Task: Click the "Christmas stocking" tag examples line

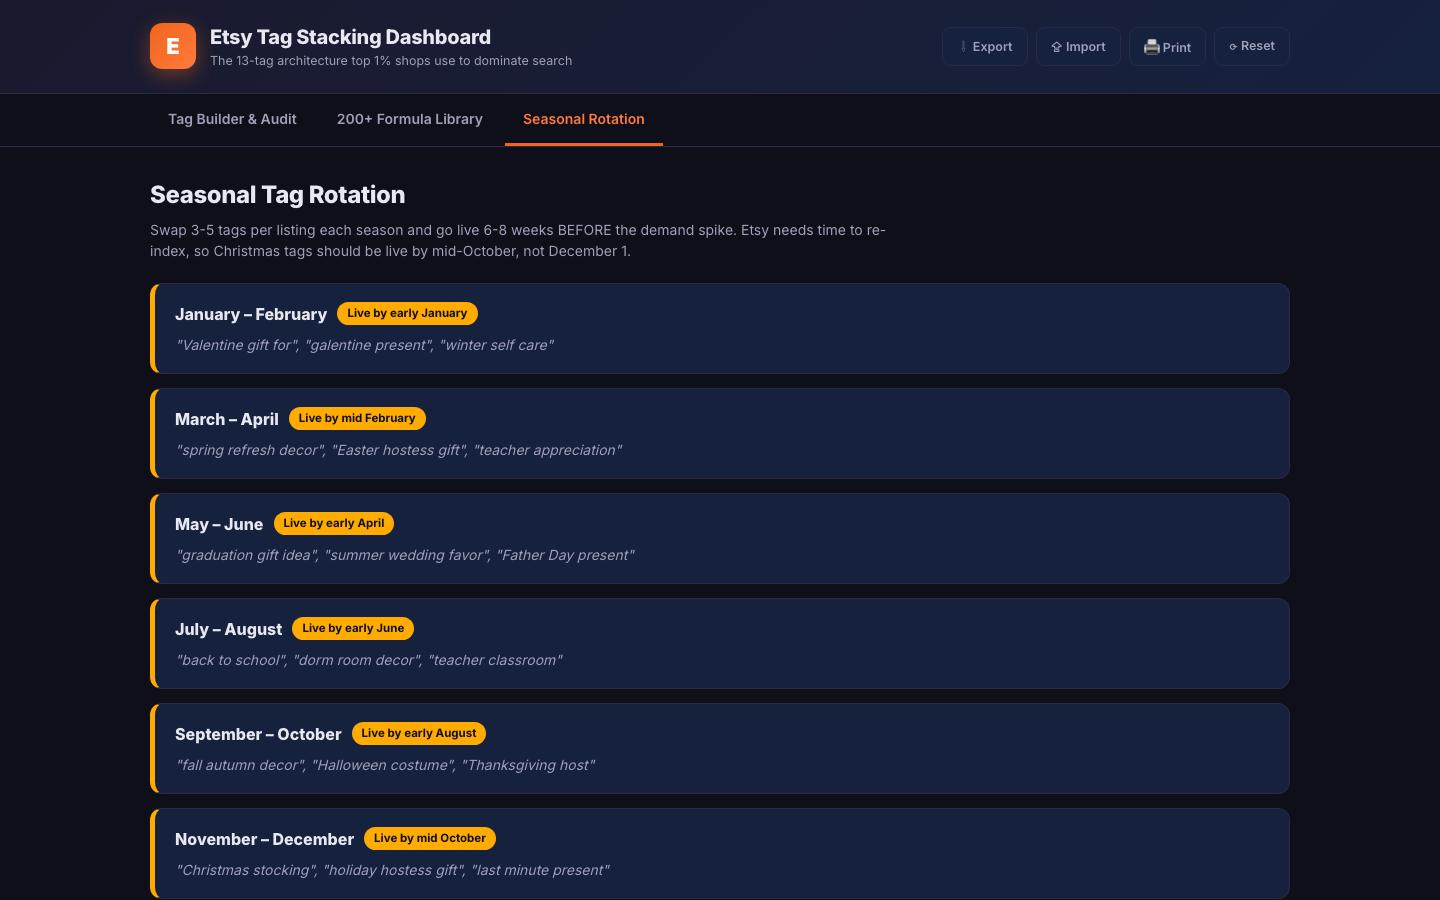Action: pyautogui.click(x=393, y=870)
